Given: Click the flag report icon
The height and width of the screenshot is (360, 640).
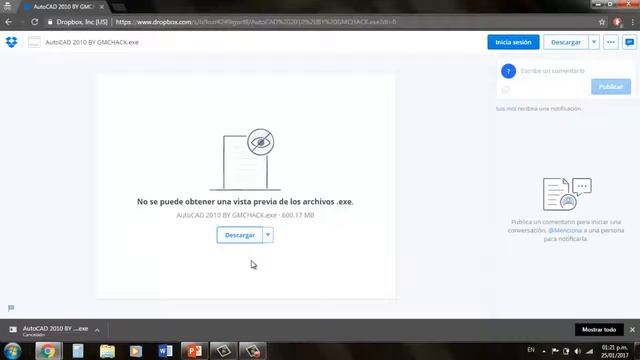Looking at the screenshot, I should pyautogui.click(x=11, y=308).
